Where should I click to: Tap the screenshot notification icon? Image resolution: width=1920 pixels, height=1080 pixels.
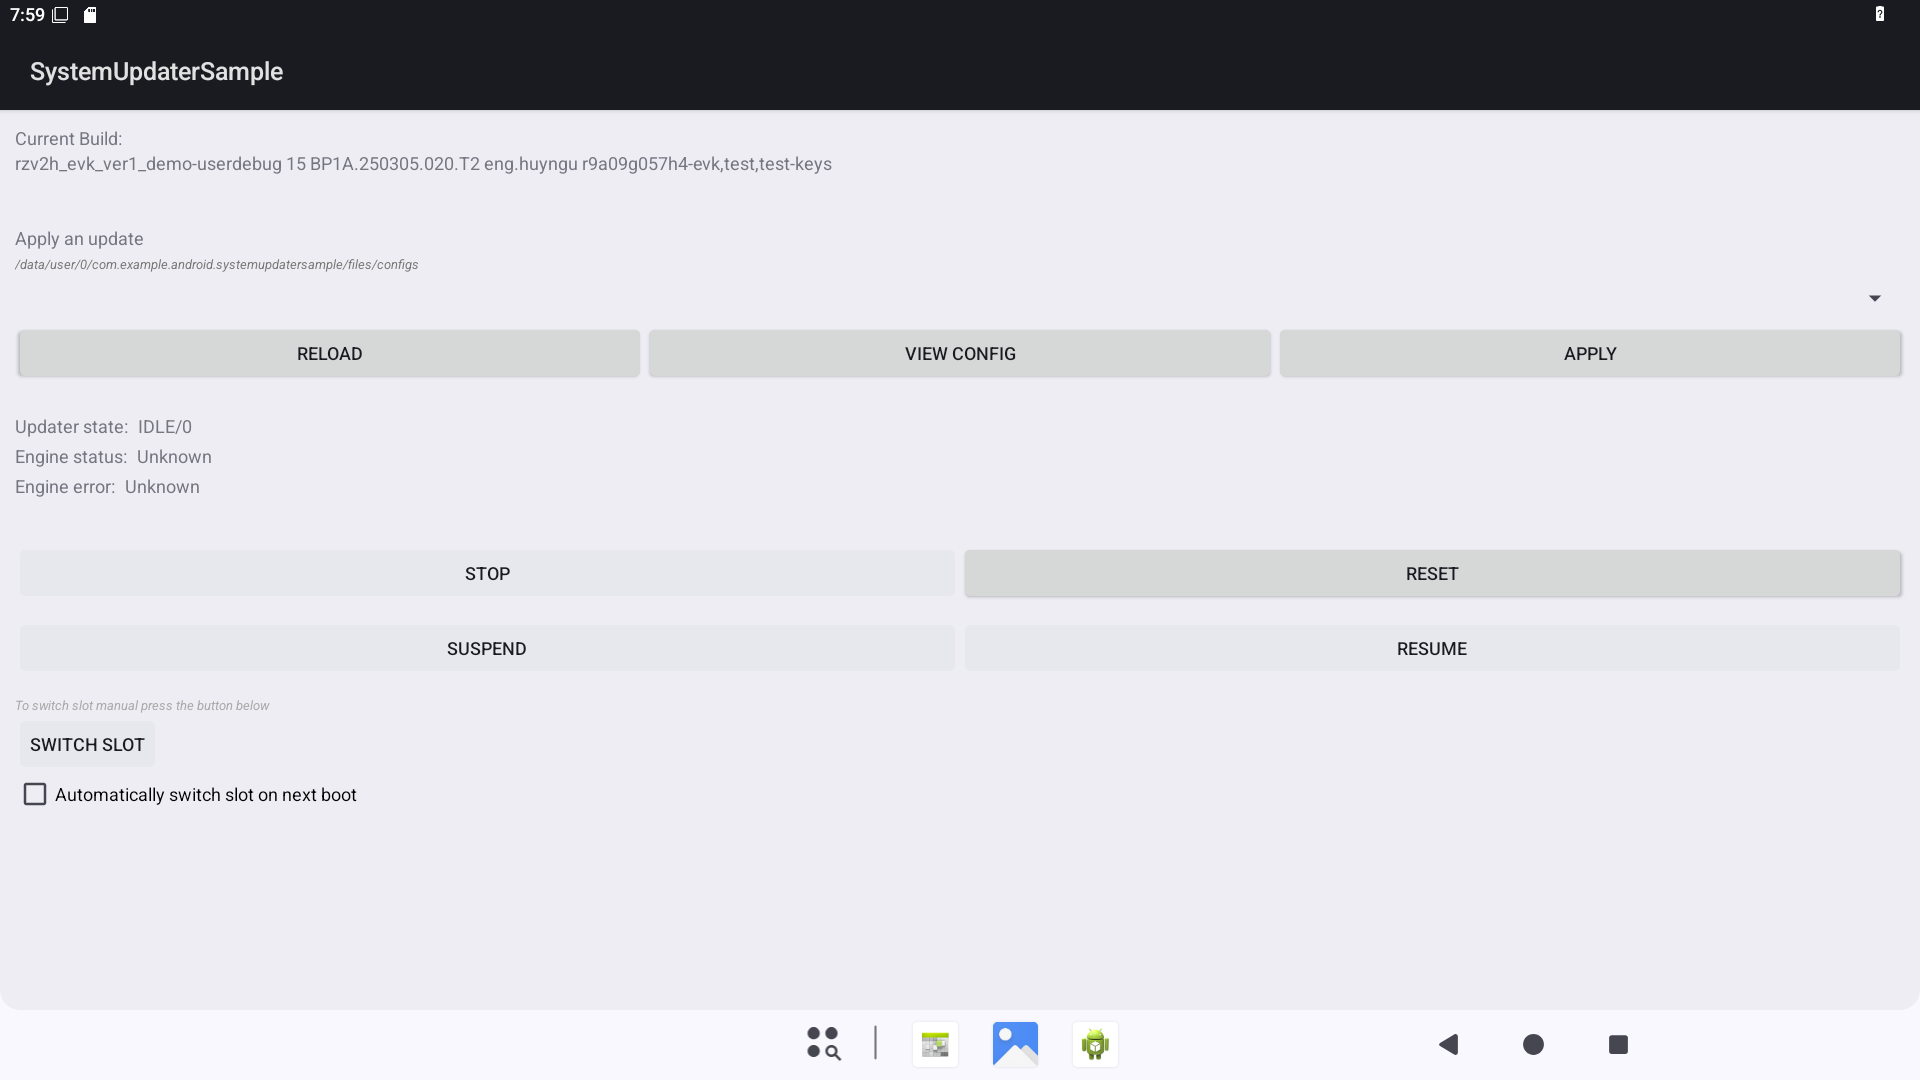click(61, 15)
